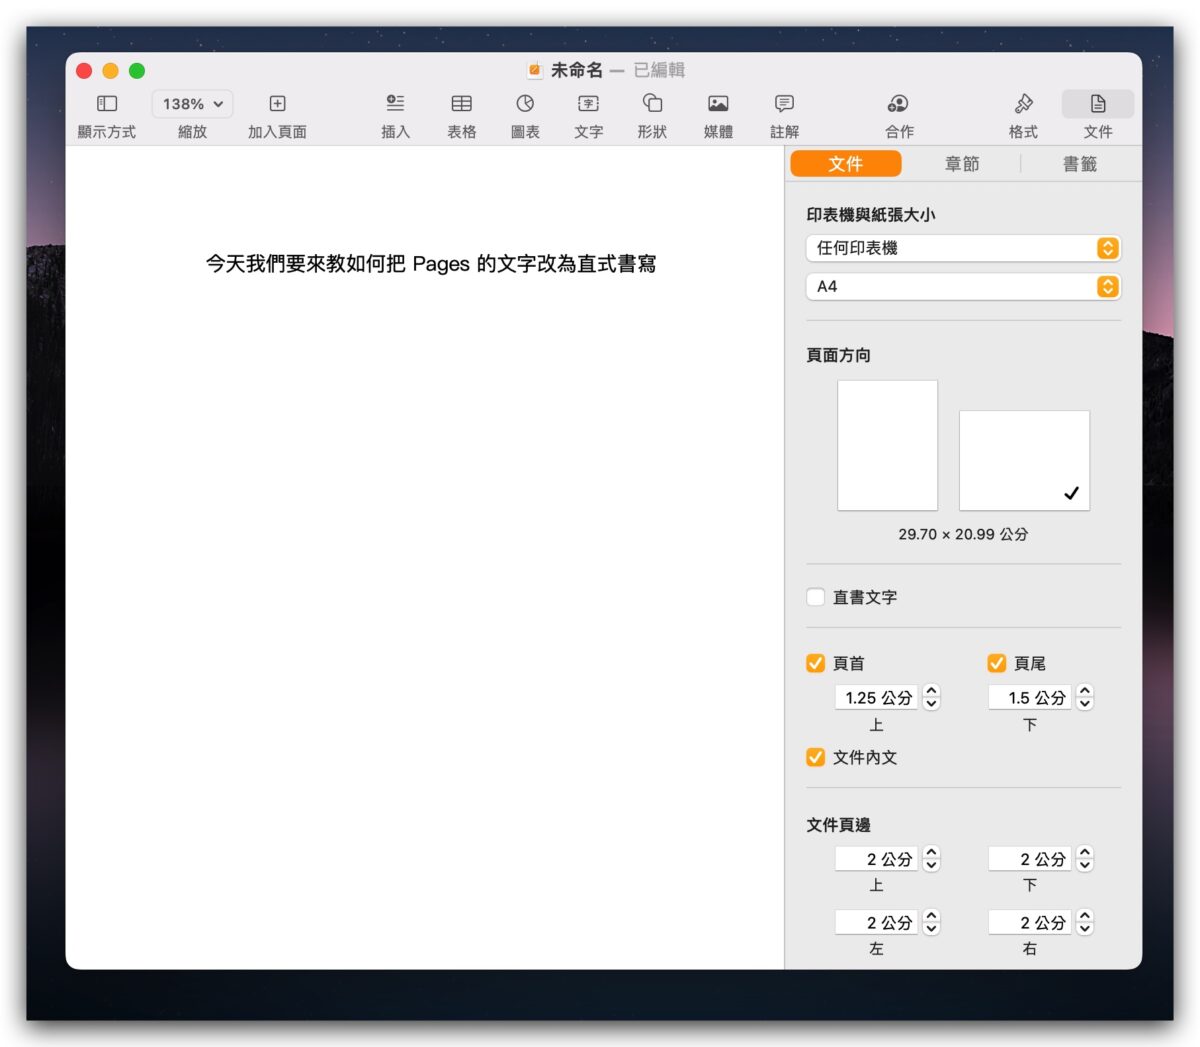Image resolution: width=1200 pixels, height=1047 pixels.
Task: Open the 形狀 shapes icon
Action: (652, 103)
